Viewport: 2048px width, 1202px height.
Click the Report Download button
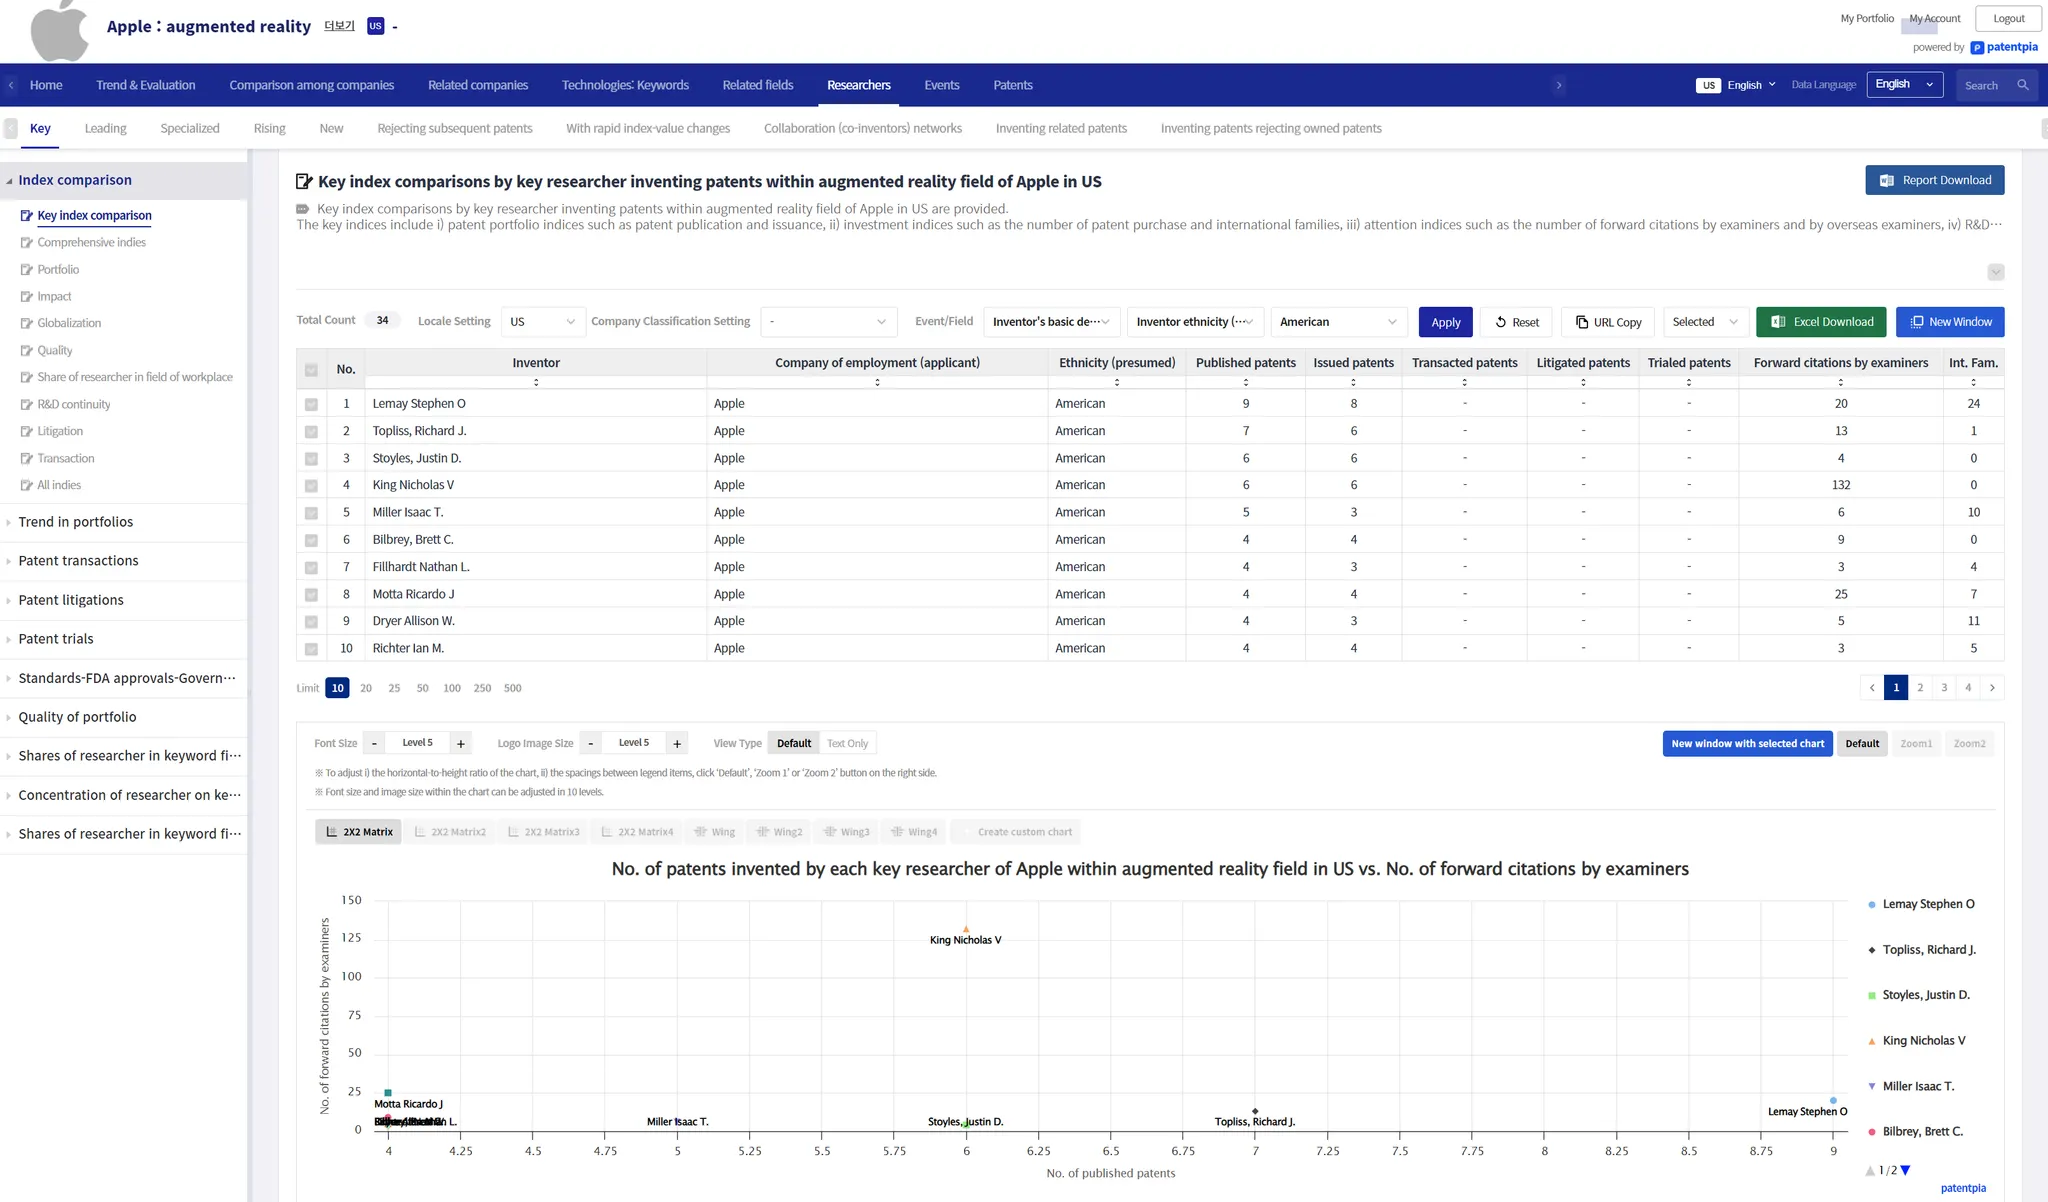point(1934,180)
